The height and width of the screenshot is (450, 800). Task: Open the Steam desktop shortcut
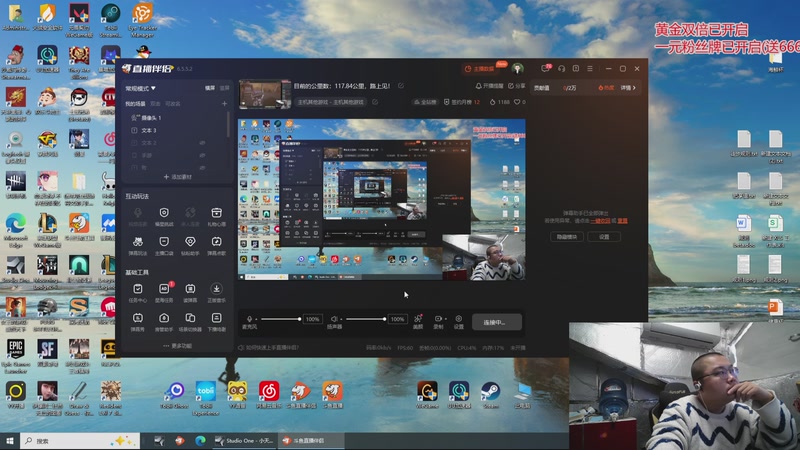click(x=491, y=395)
